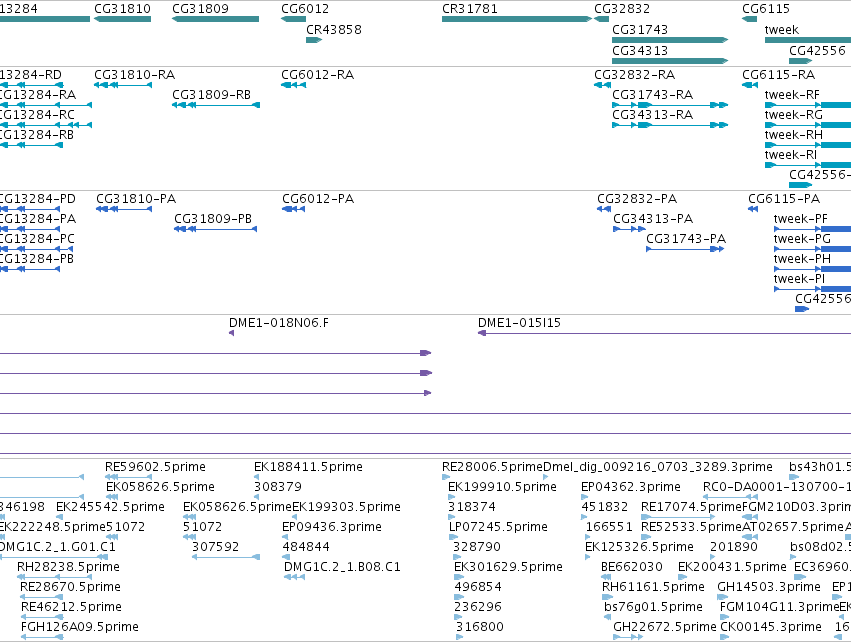Click transcript label tweek-RG
The width and height of the screenshot is (851, 642).
click(x=793, y=115)
